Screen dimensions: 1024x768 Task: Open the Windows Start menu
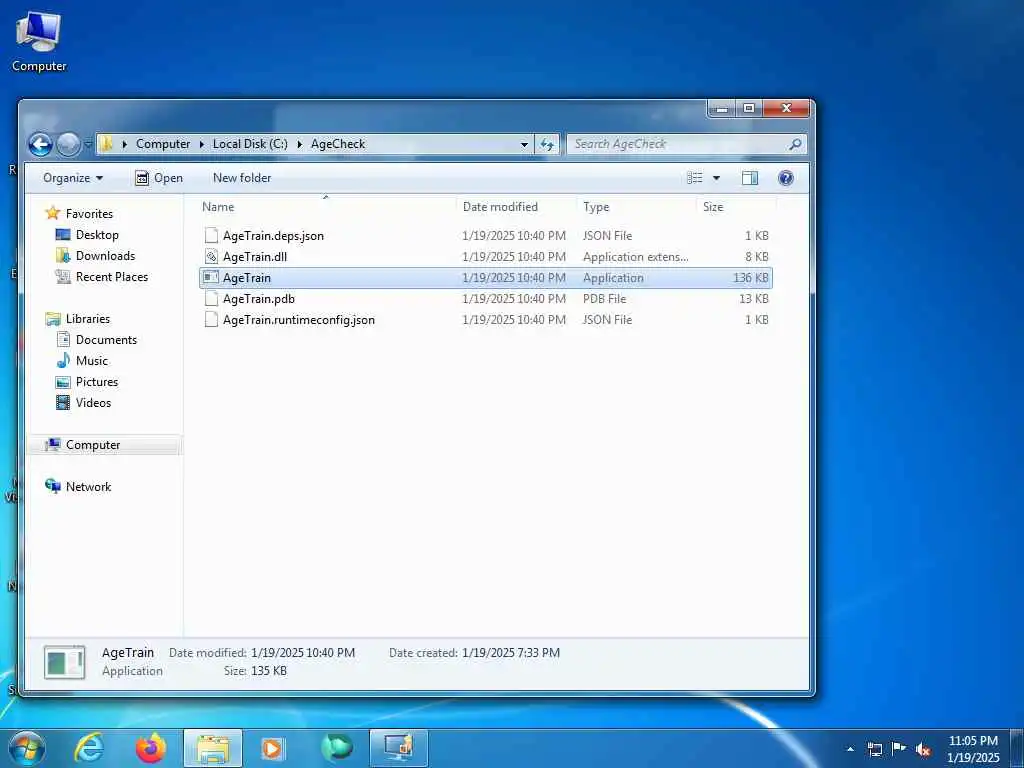26,748
